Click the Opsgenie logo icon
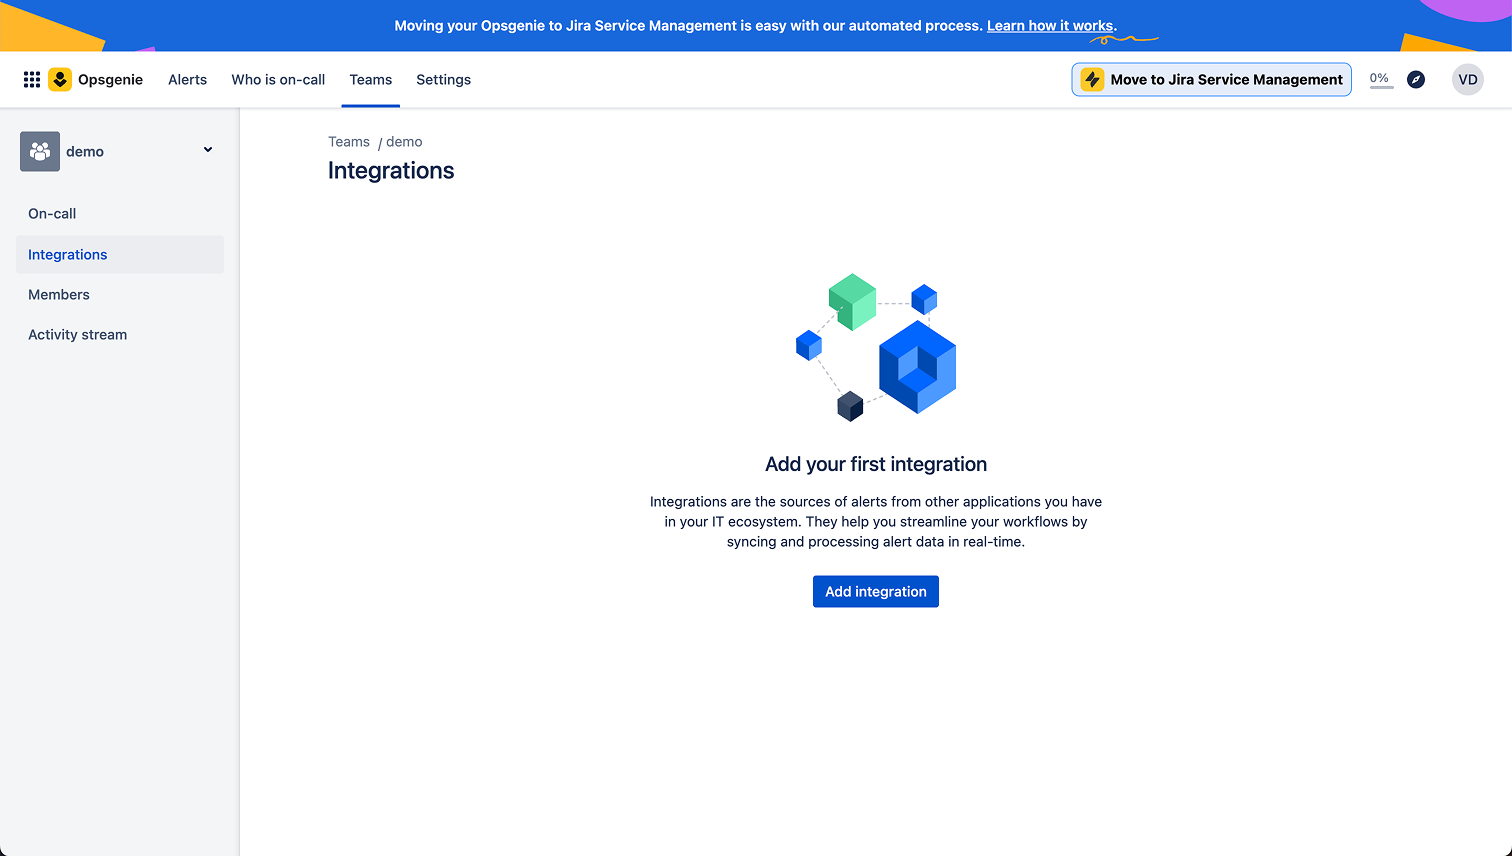Screen dimensions: 1512x856 point(60,80)
